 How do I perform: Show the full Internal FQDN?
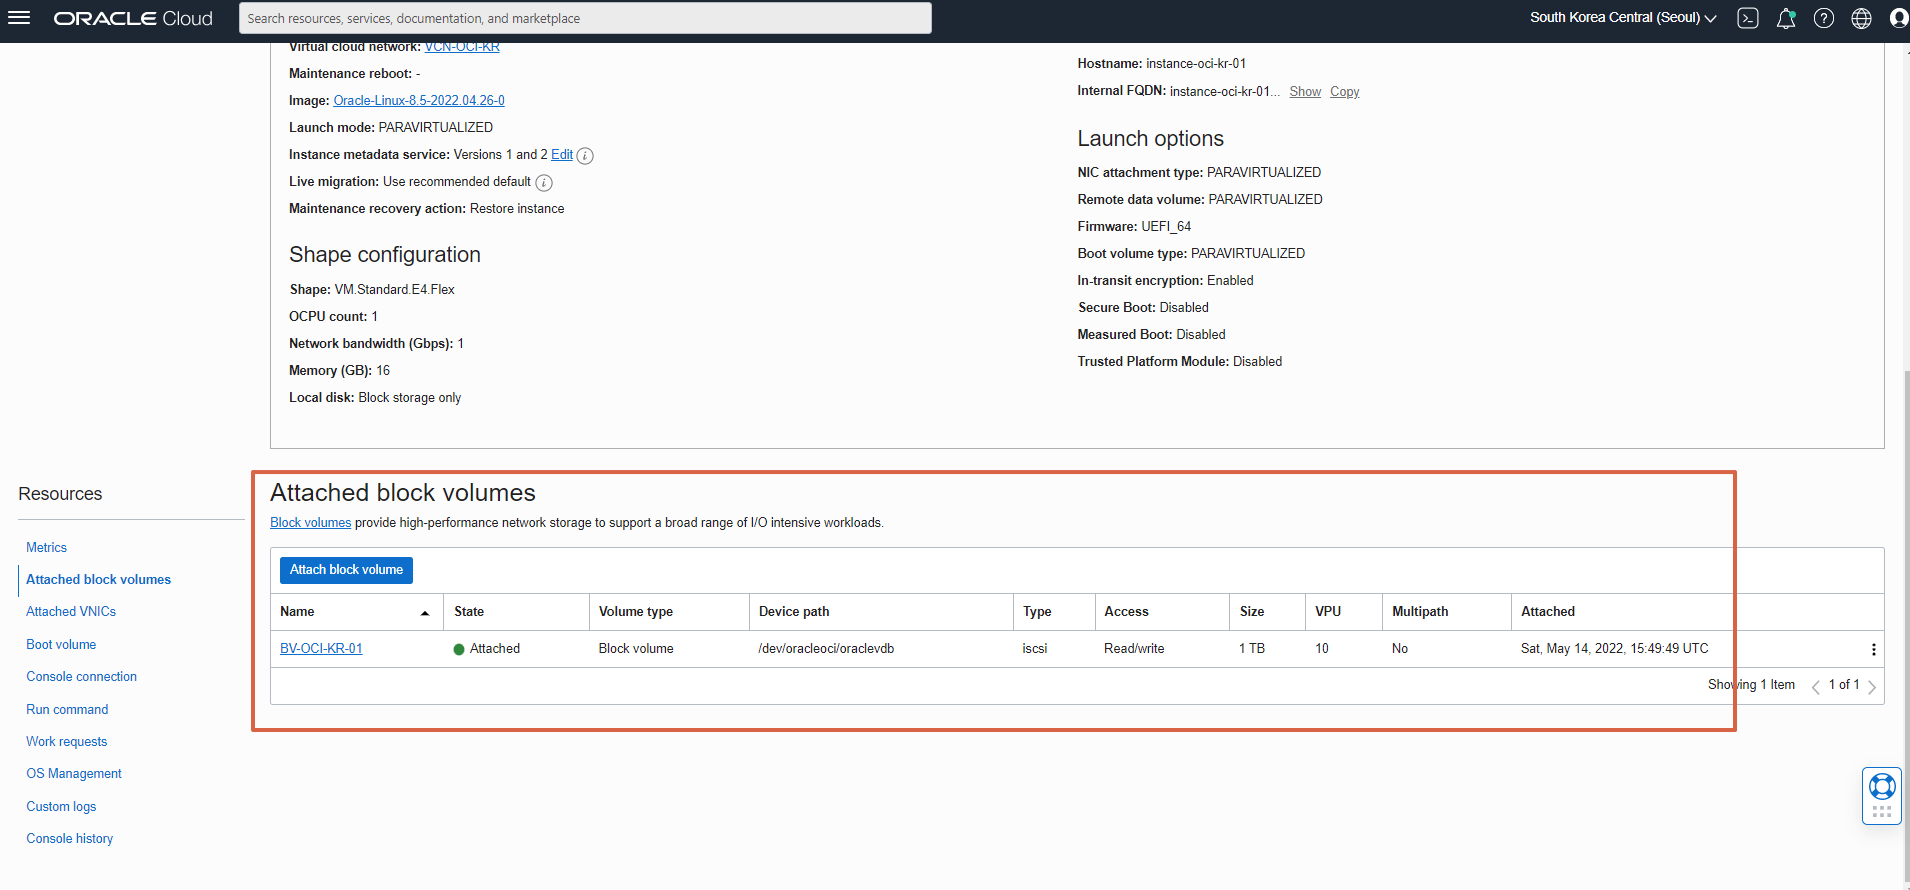[x=1305, y=91]
